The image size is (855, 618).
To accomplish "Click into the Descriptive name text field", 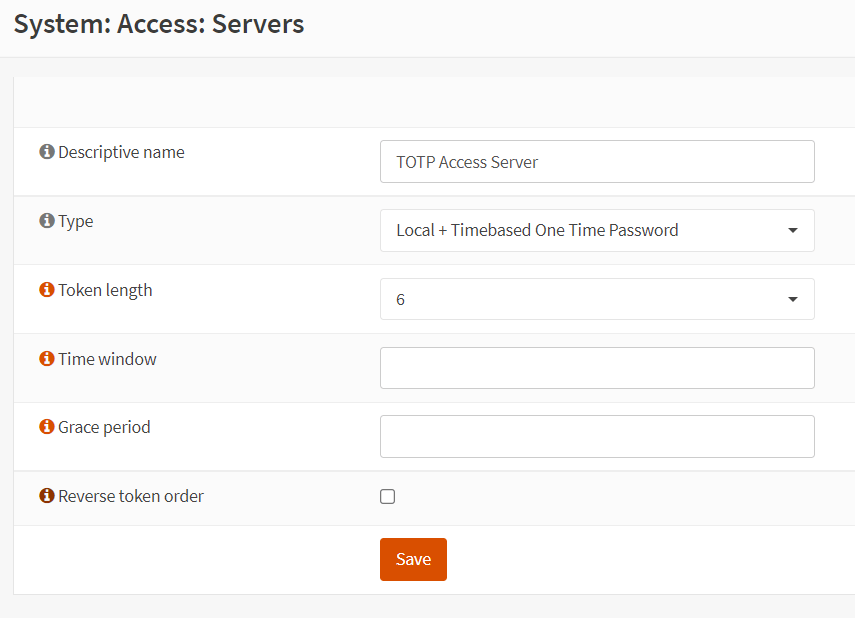I will tap(597, 161).
